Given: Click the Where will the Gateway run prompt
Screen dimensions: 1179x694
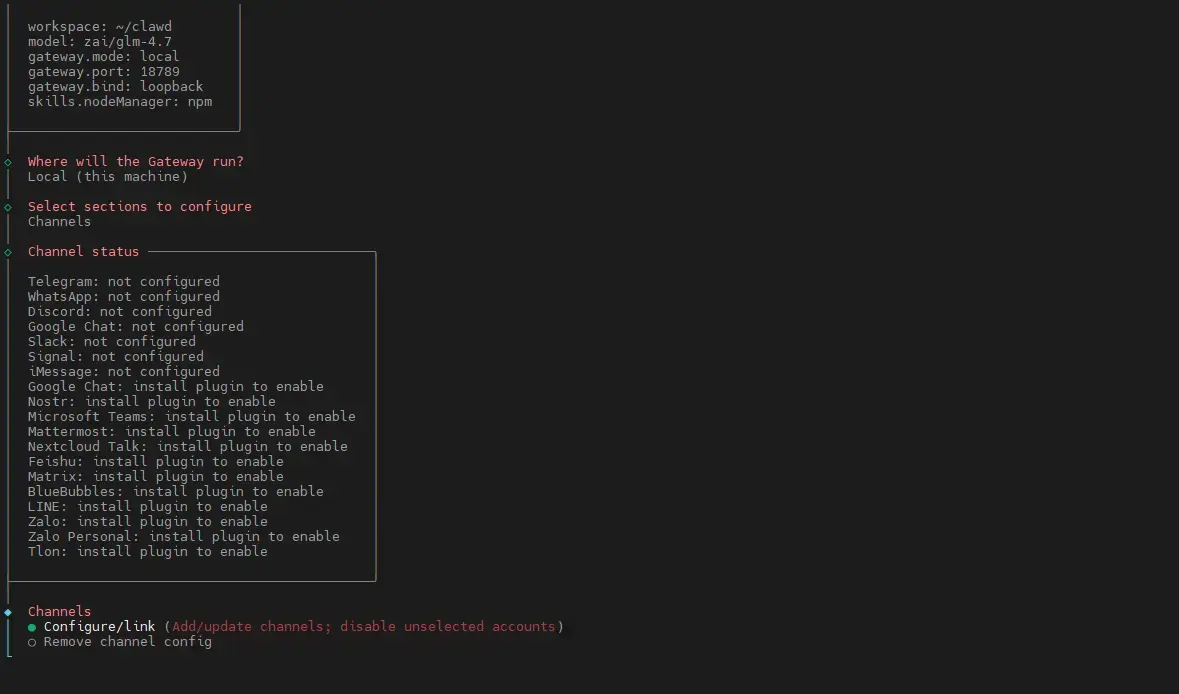Looking at the screenshot, I should point(135,162).
